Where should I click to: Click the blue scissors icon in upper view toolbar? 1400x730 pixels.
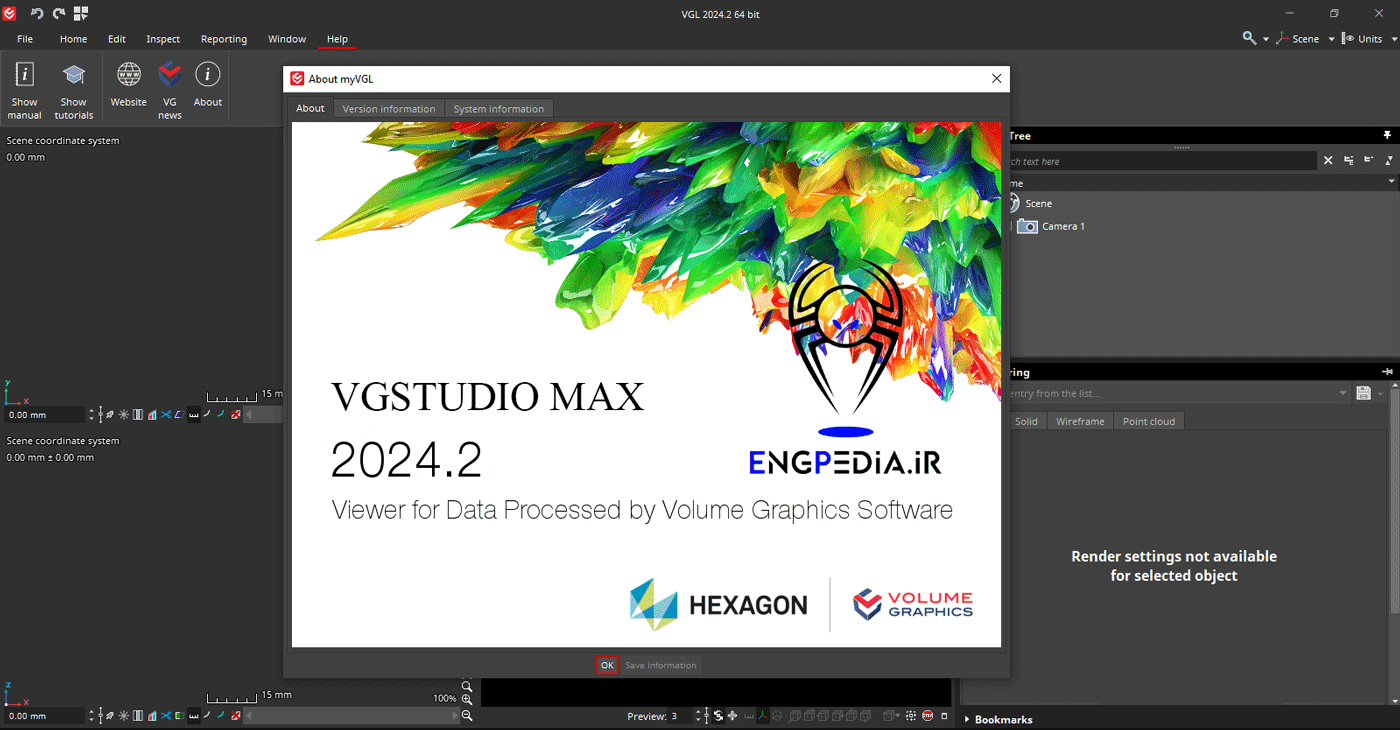pos(166,414)
